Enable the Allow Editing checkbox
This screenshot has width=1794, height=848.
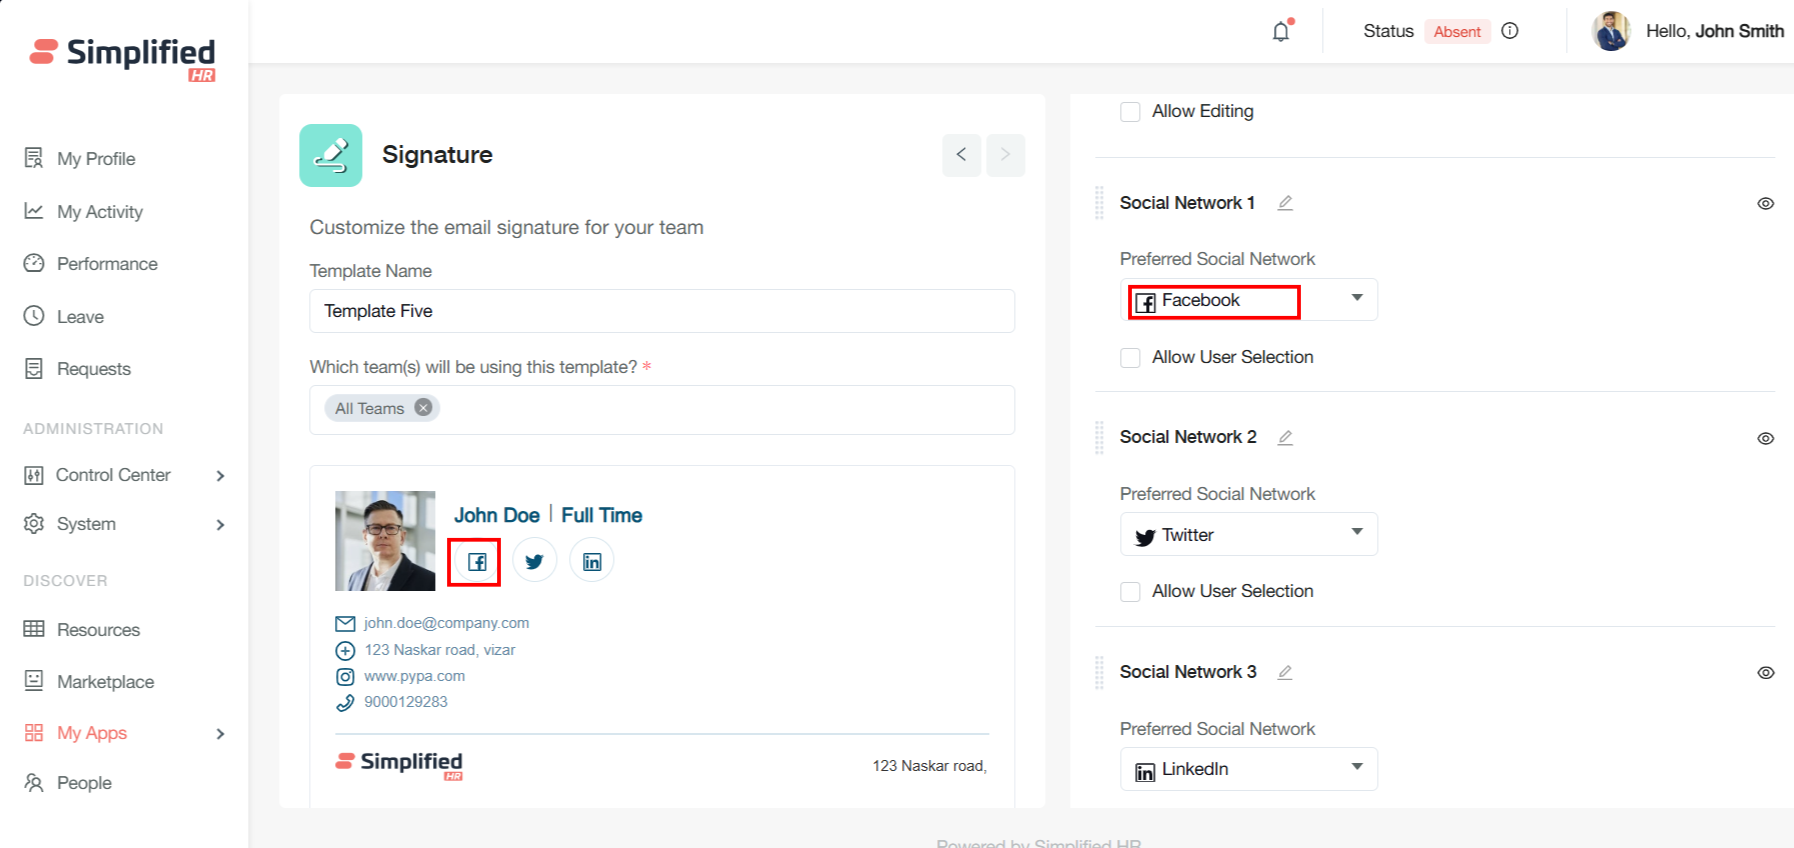tap(1130, 112)
